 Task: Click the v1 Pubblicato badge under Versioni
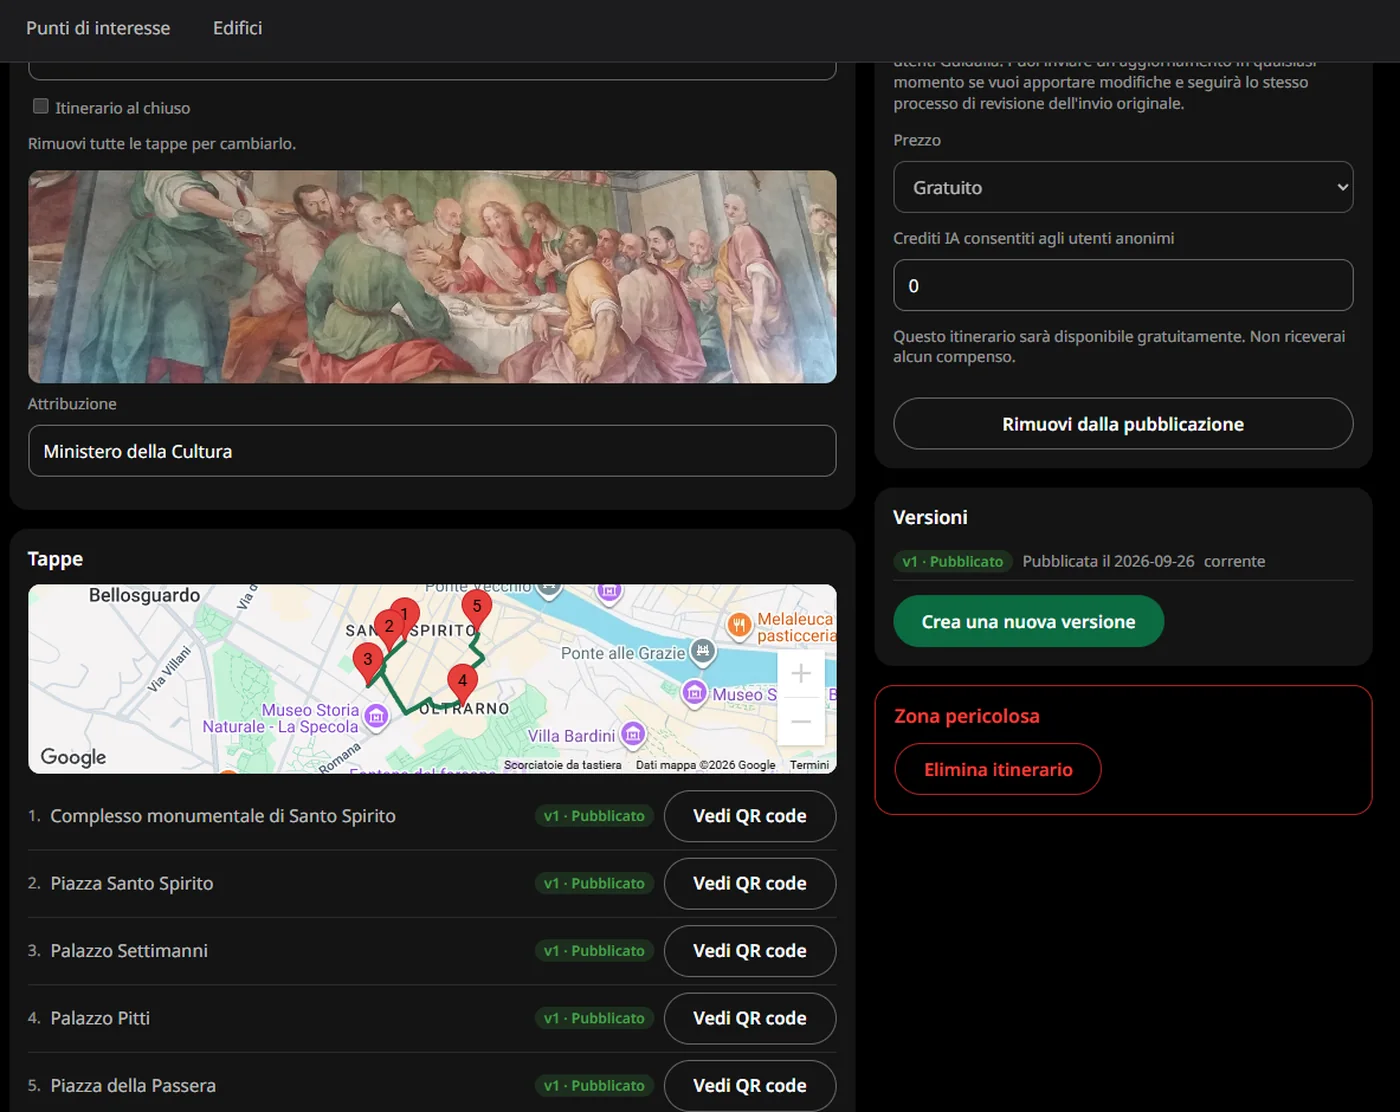tap(953, 561)
